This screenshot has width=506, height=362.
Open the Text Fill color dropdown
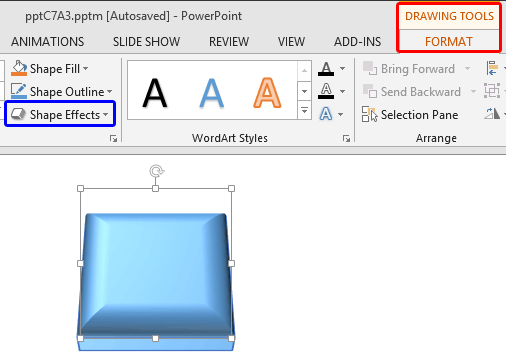pos(343,69)
